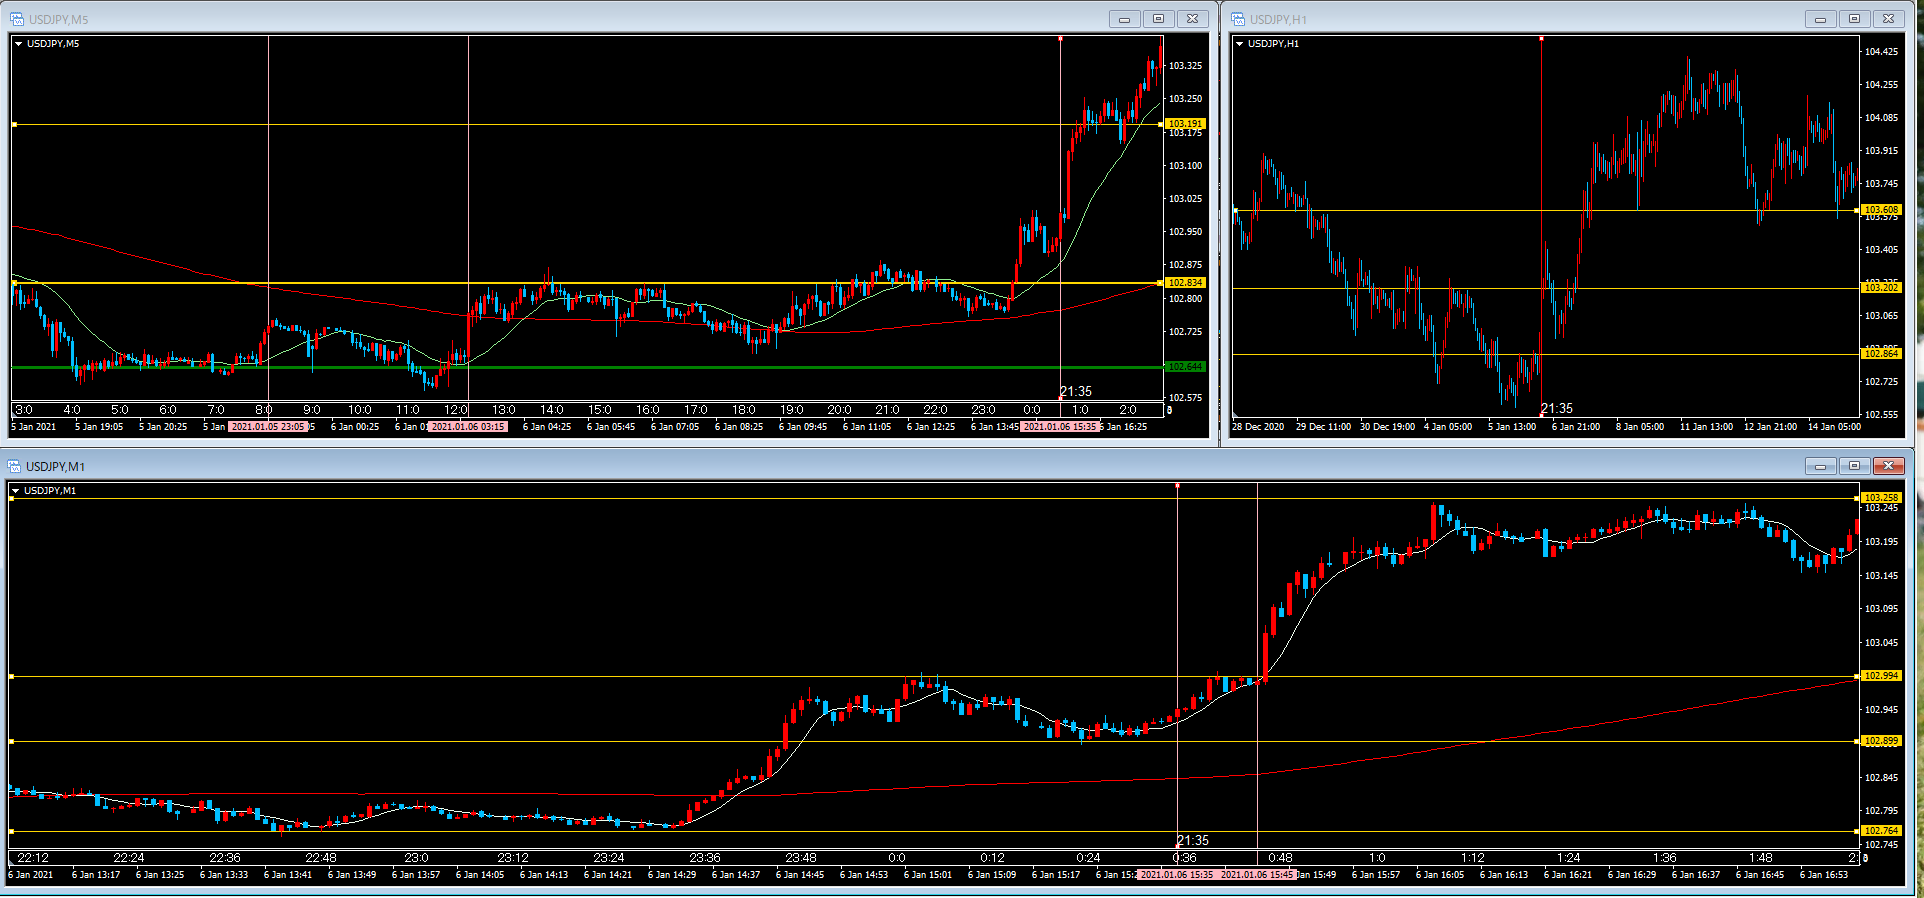
Task: Expand the USDJPY,H1 chart label triangle
Action: (x=1240, y=44)
